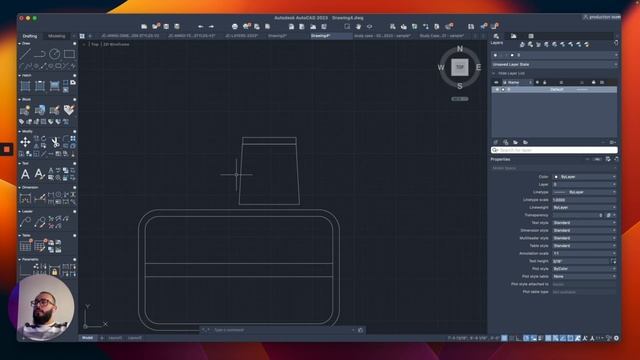Select the Rectangle draw tool
The image size is (640, 360).
(x=69, y=54)
